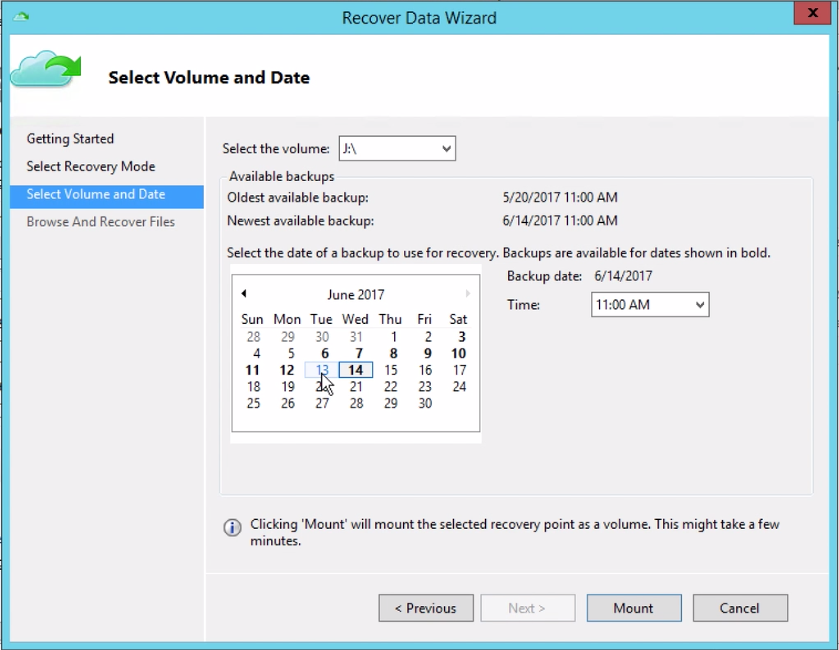Viewport: 839px width, 650px height.
Task: Go to previous month in calendar
Action: point(244,293)
